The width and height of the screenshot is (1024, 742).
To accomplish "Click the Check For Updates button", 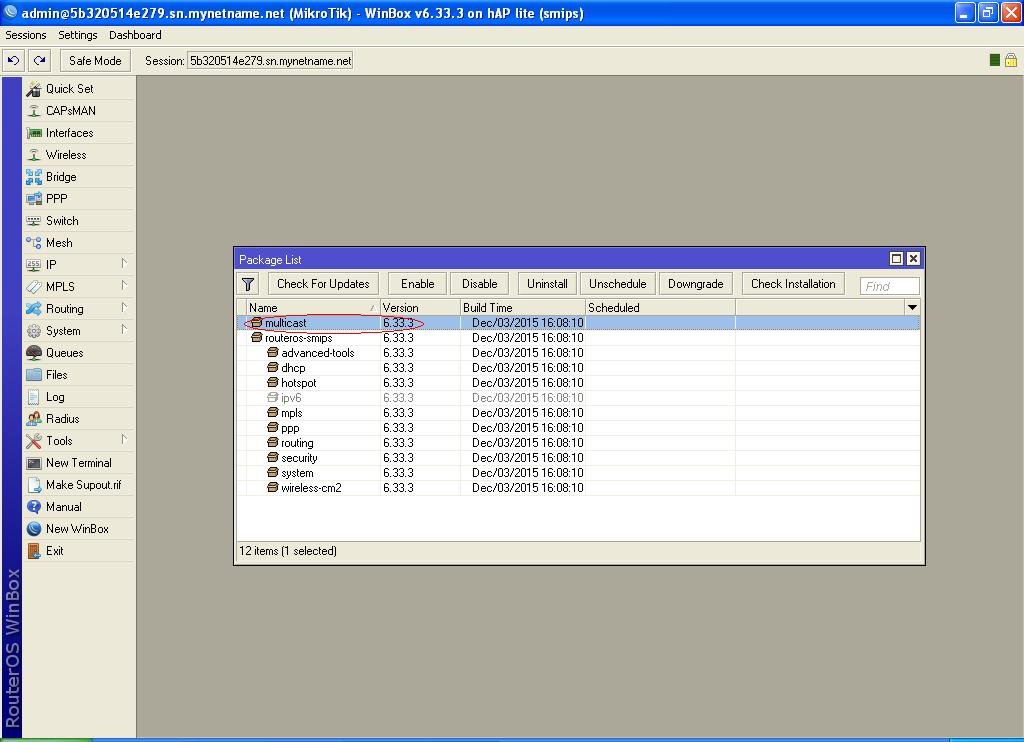I will click(x=323, y=284).
